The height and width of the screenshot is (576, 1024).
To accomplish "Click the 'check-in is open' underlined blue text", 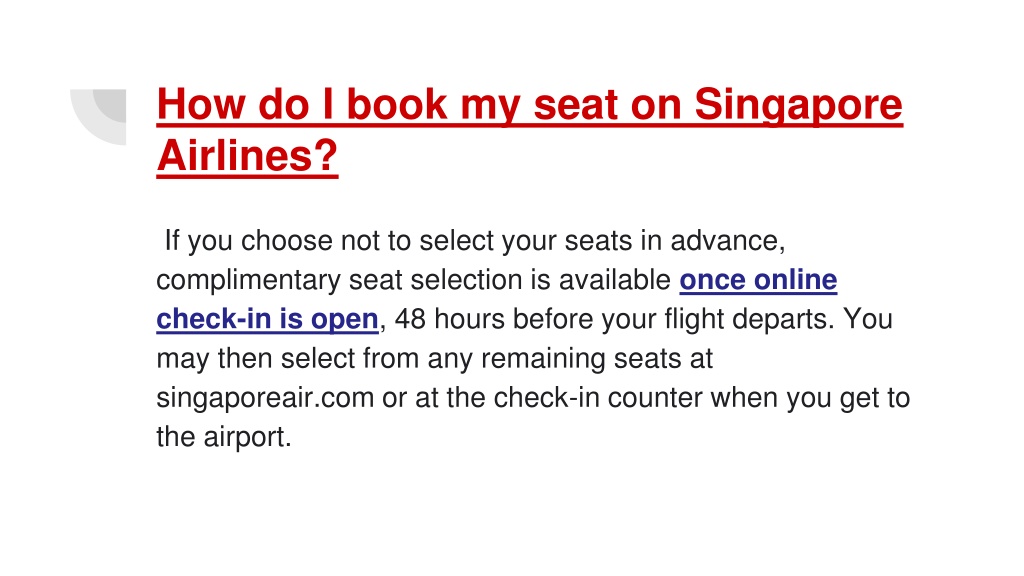I will click(x=268, y=319).
